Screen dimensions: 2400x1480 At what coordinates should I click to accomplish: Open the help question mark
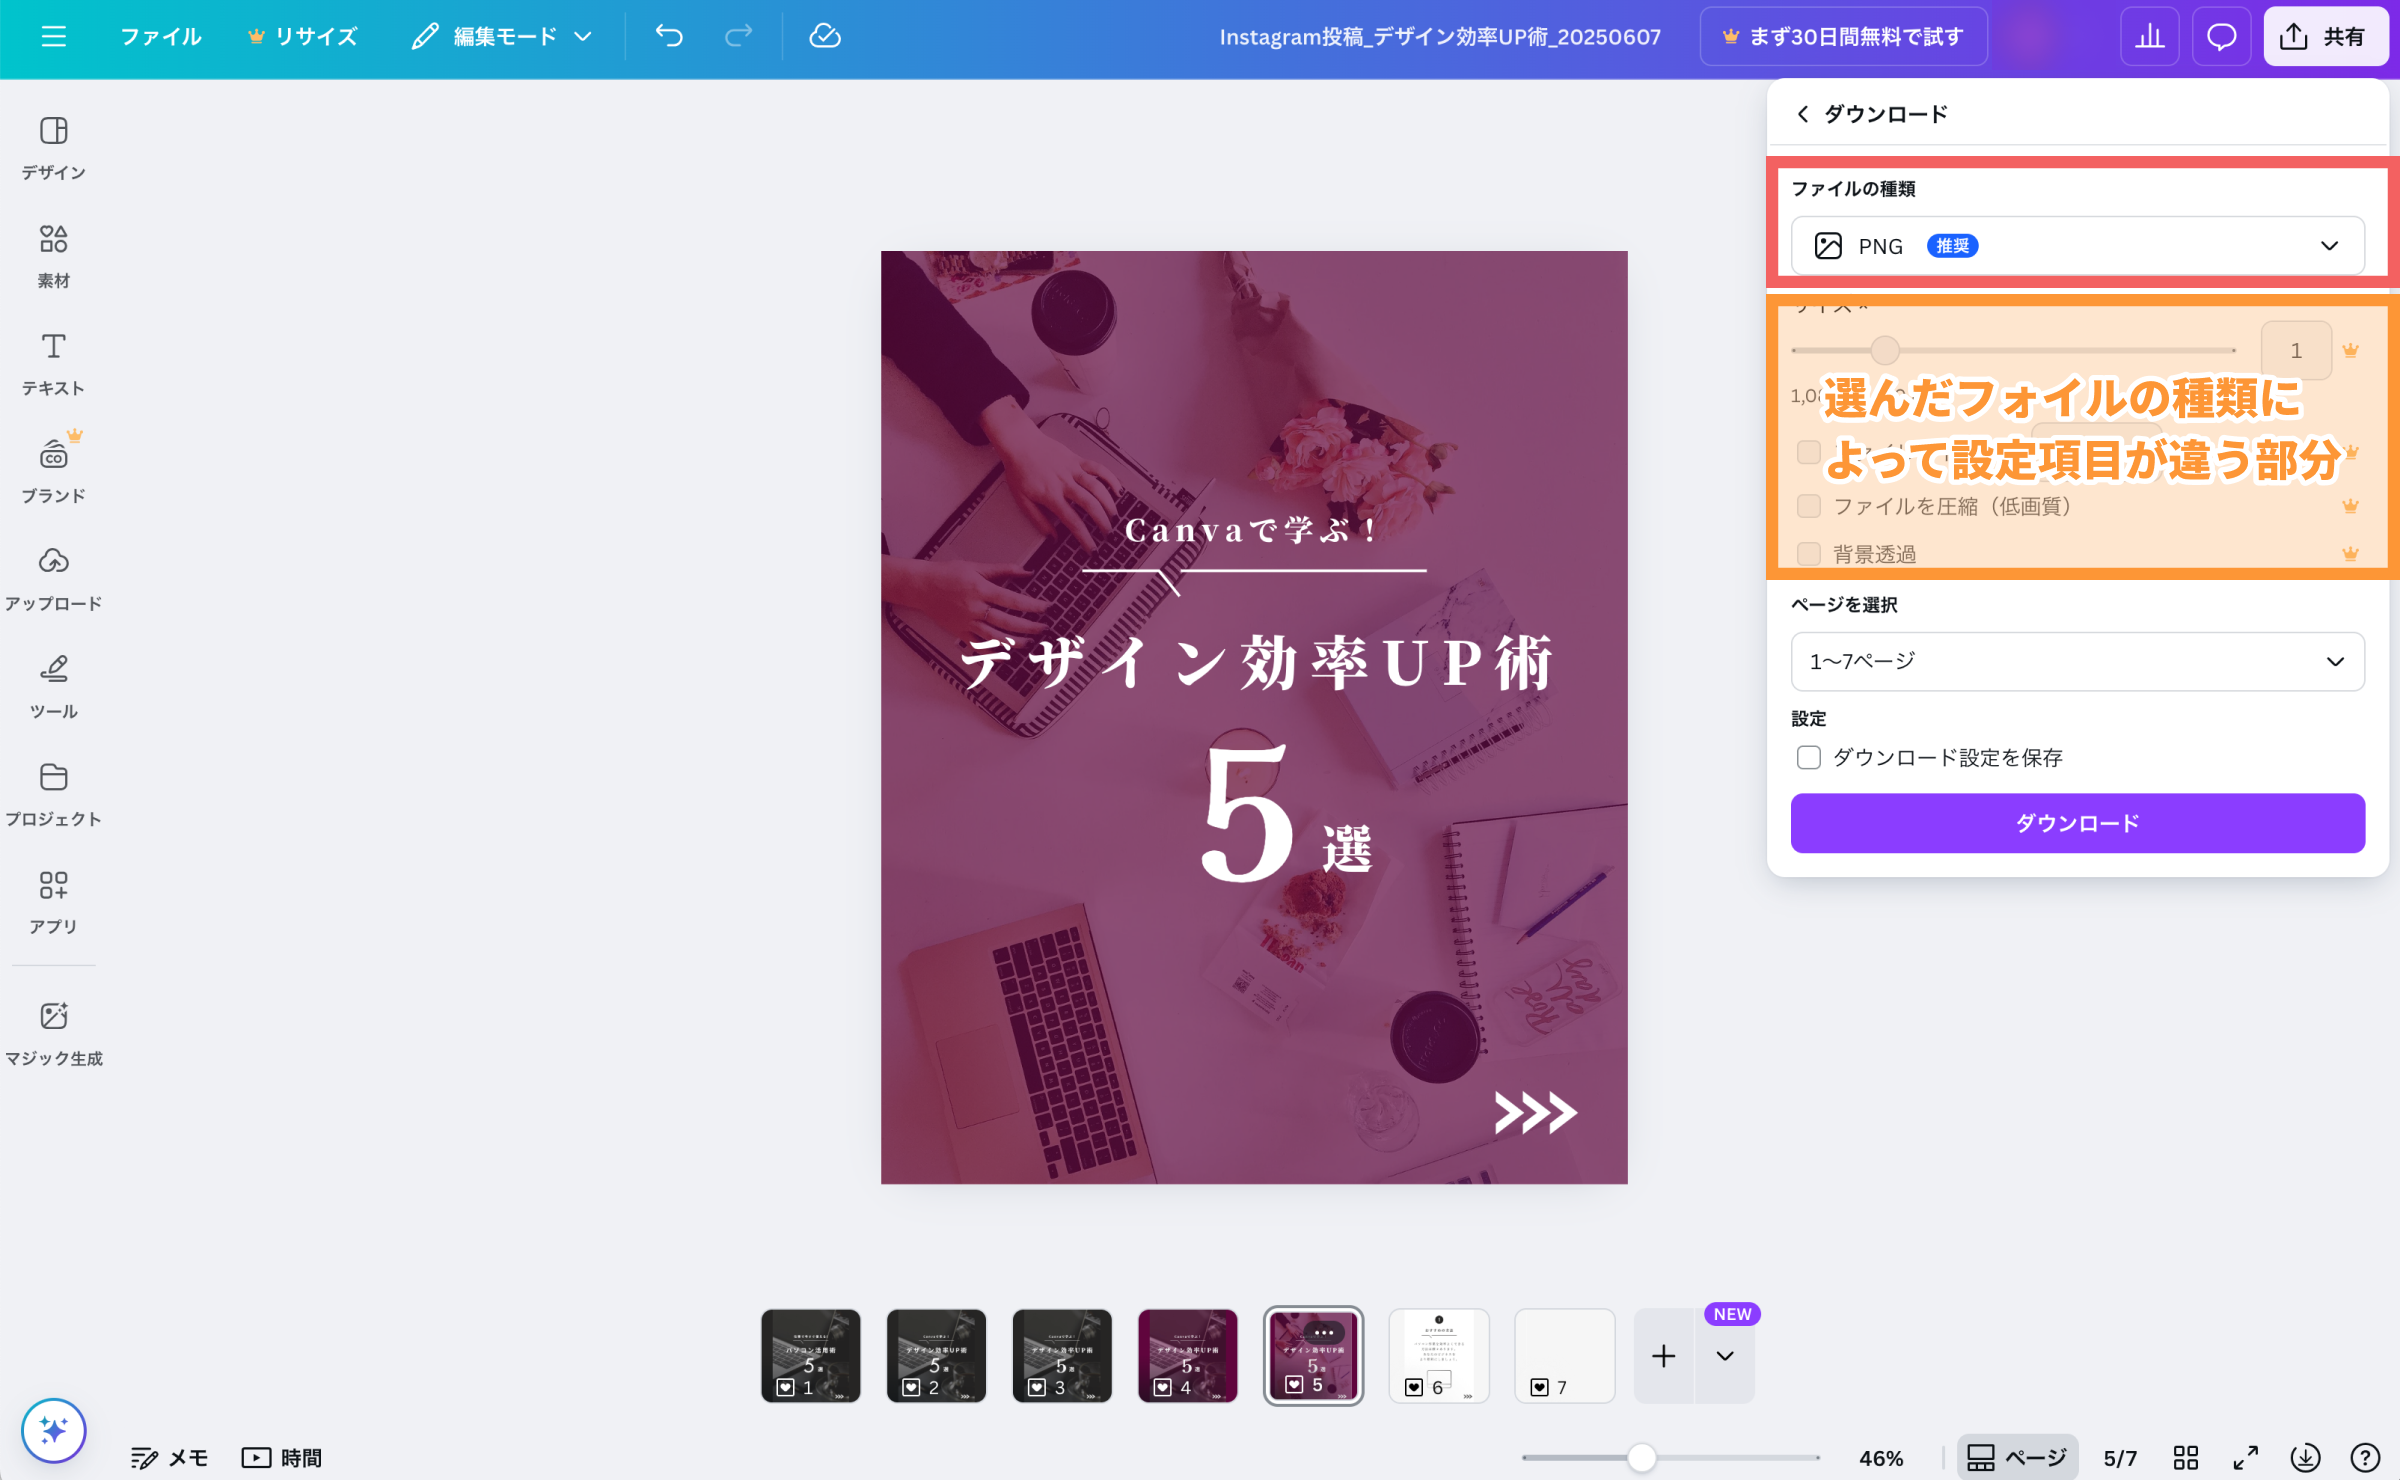click(2365, 1458)
